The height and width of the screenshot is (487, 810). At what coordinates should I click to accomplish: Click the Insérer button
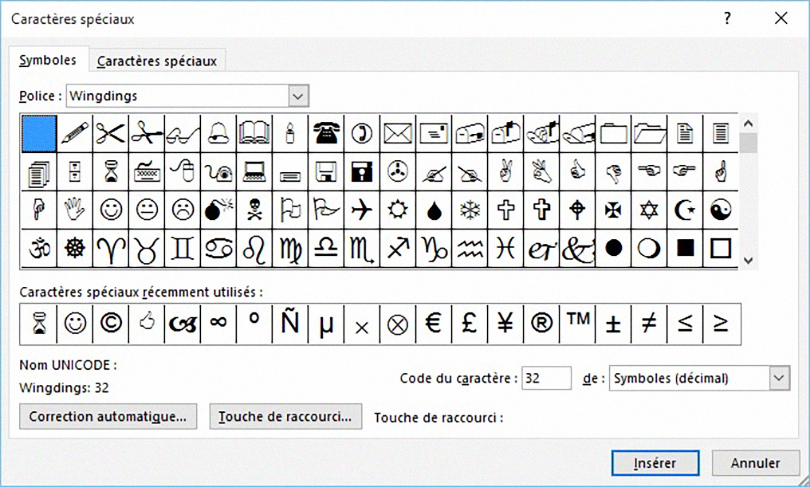tap(654, 463)
